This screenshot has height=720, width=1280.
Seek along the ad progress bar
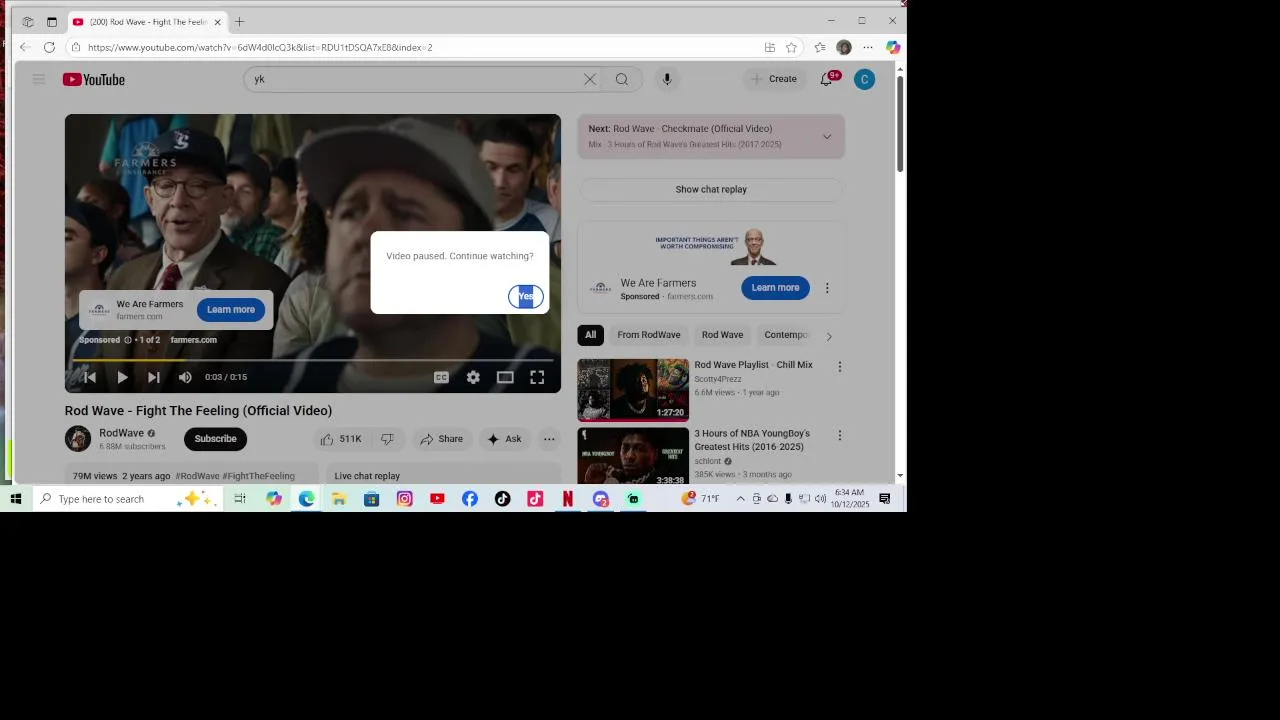coord(313,360)
